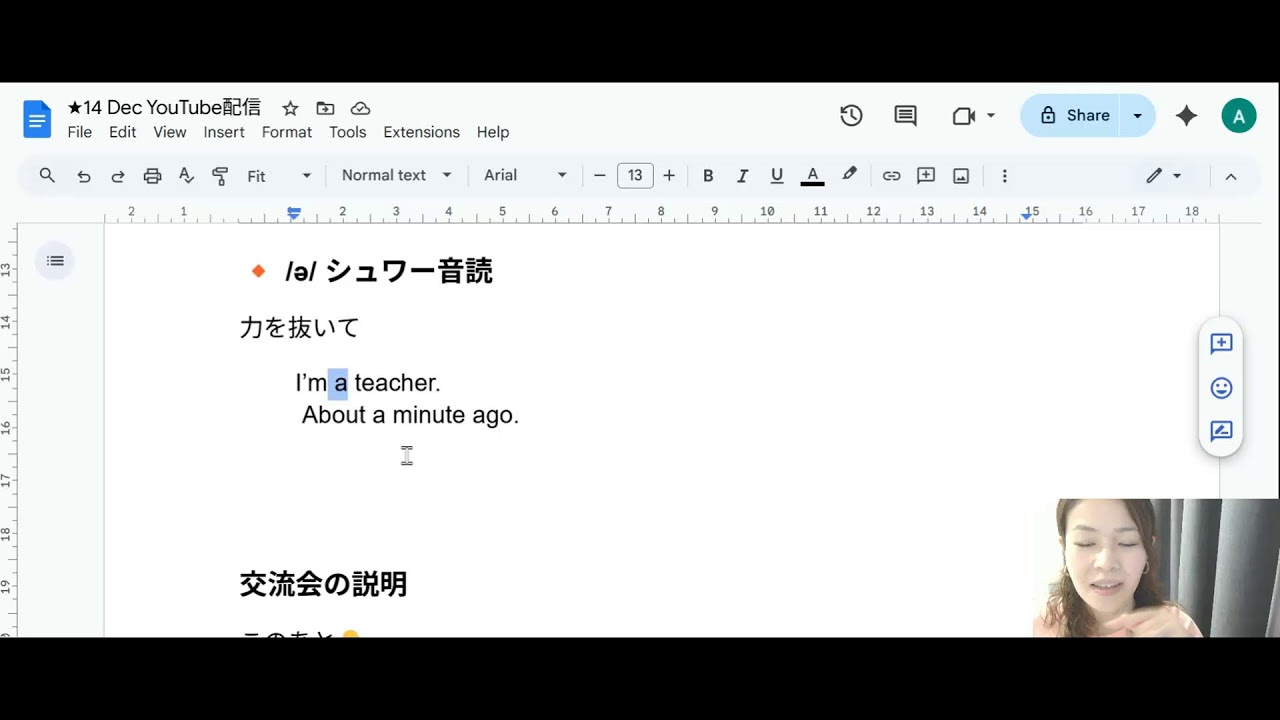Open the highlight color picker
The width and height of the screenshot is (1280, 720).
click(x=849, y=176)
